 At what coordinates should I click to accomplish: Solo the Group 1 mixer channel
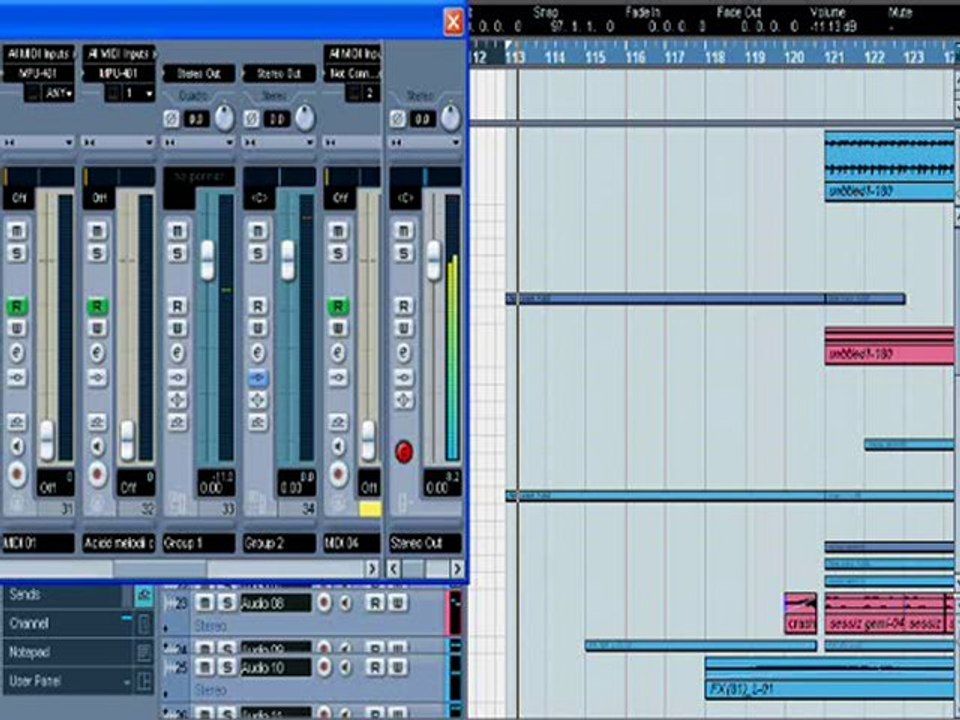pyautogui.click(x=178, y=253)
